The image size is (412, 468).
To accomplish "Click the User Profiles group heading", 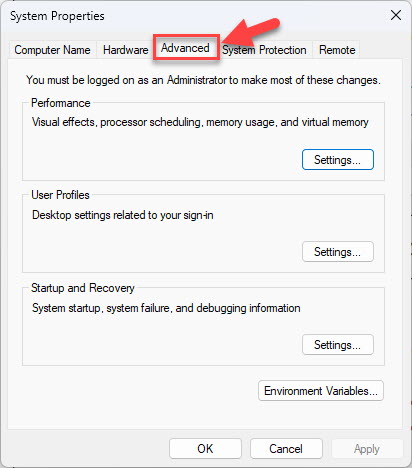I will coord(60,195).
